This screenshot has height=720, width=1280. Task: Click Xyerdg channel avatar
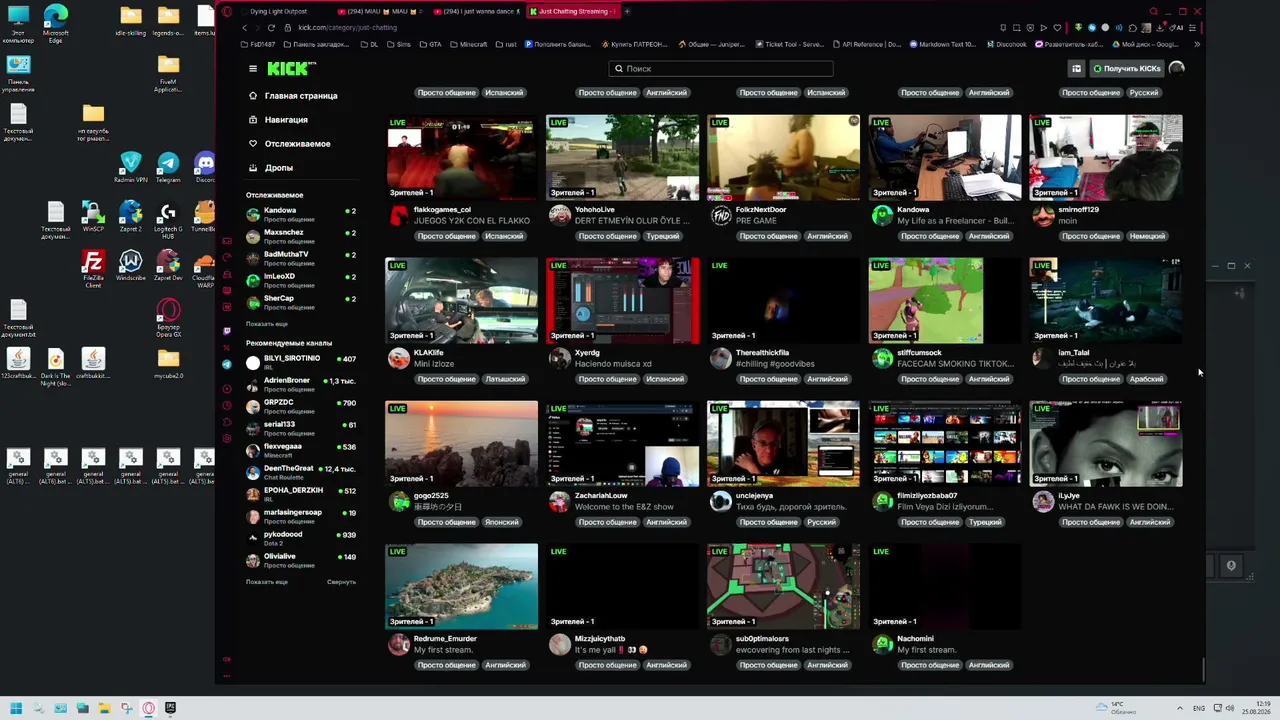(x=559, y=359)
